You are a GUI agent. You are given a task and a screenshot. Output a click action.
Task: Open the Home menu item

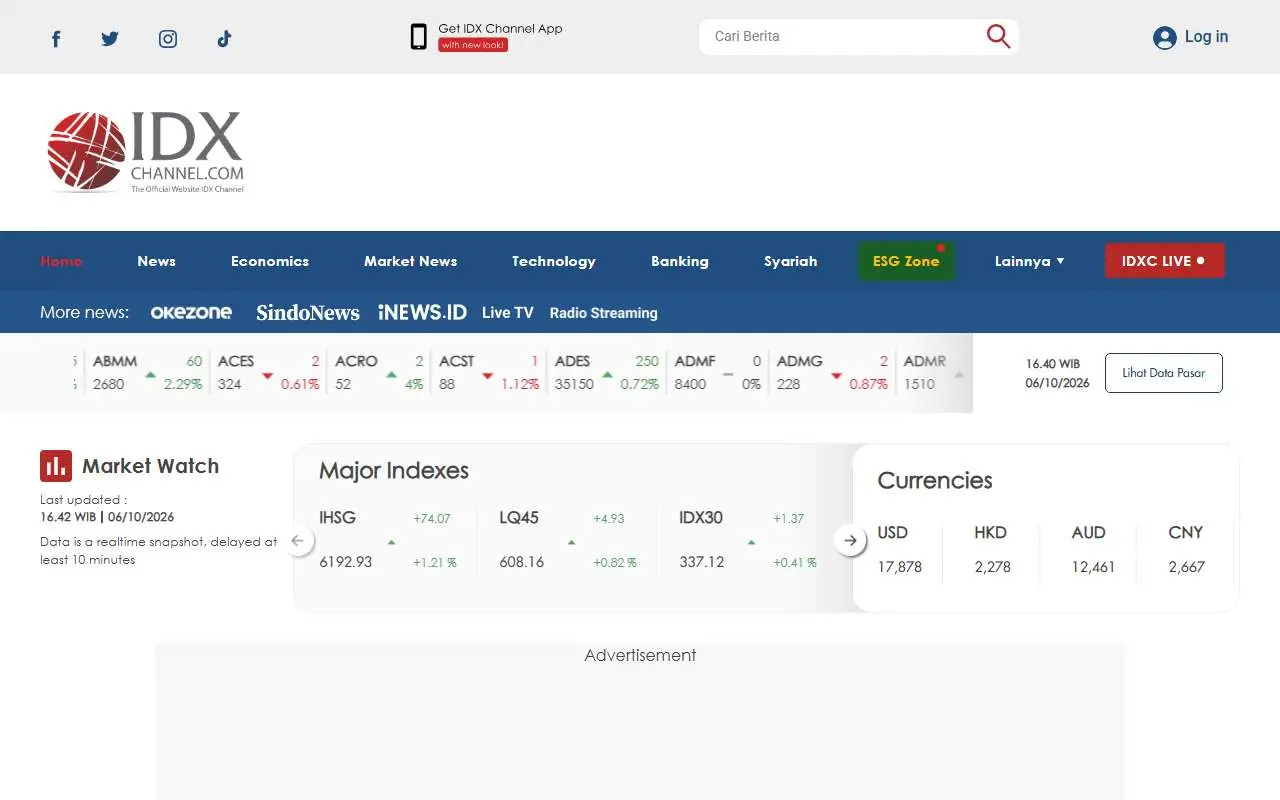[61, 261]
